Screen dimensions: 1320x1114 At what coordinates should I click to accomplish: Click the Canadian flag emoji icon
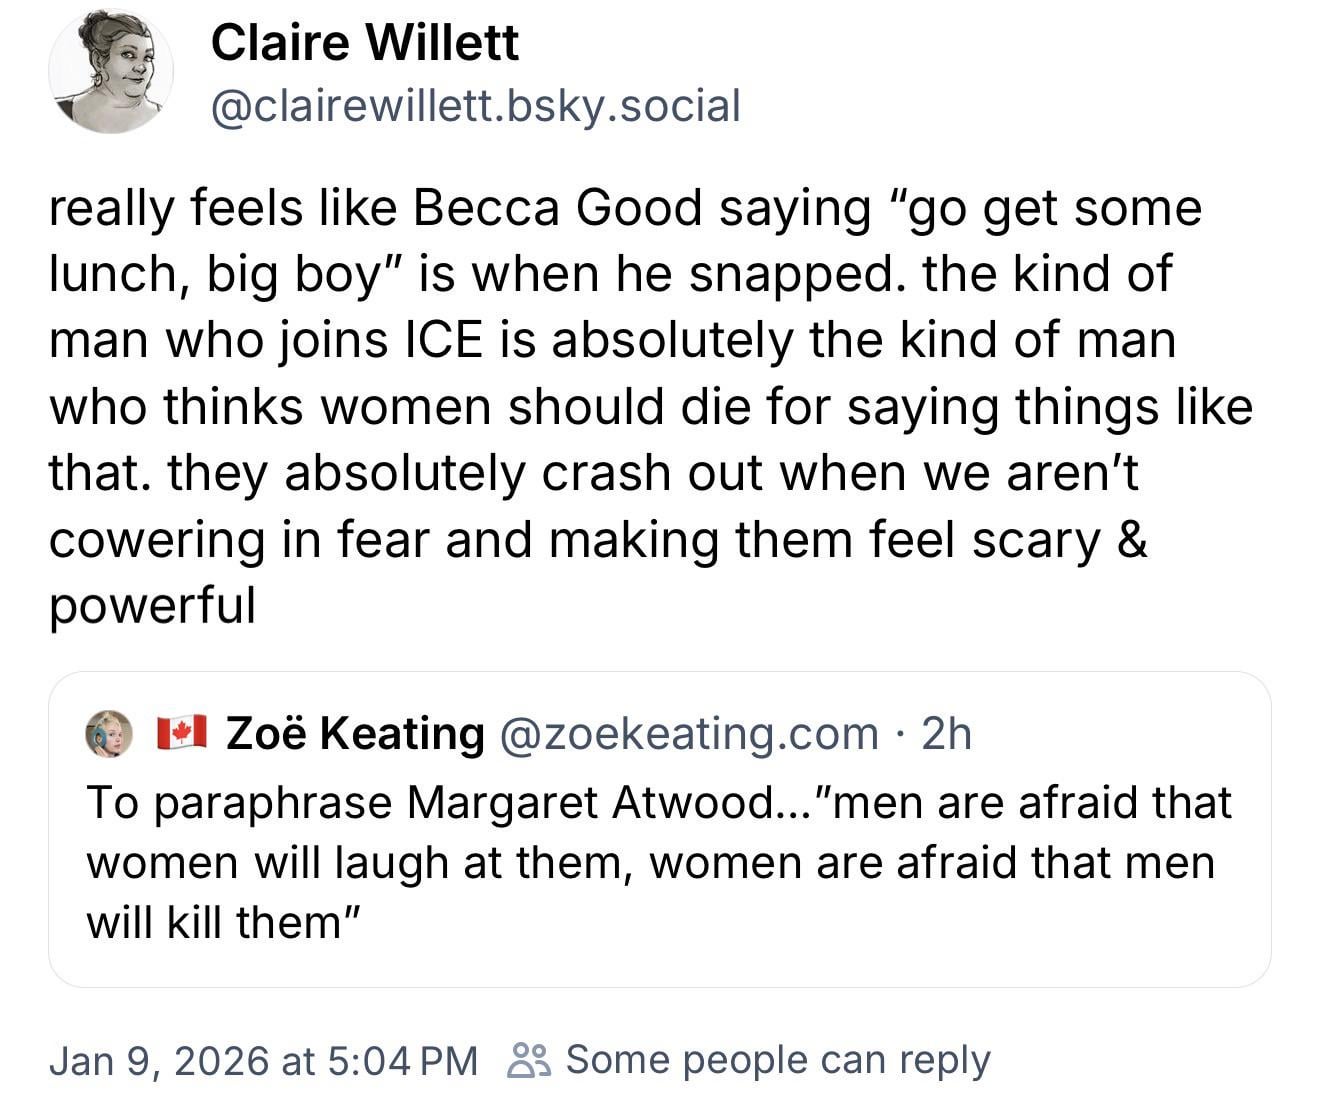tap(182, 733)
